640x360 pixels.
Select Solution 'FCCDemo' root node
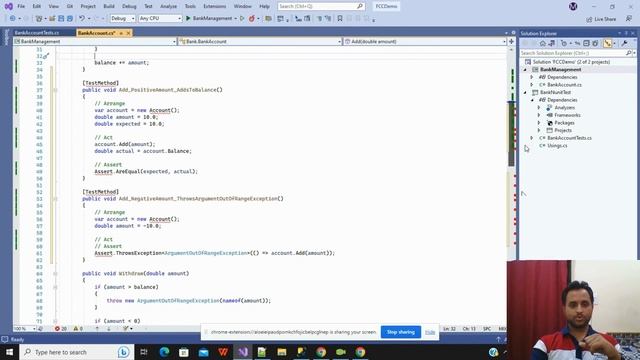(571, 62)
